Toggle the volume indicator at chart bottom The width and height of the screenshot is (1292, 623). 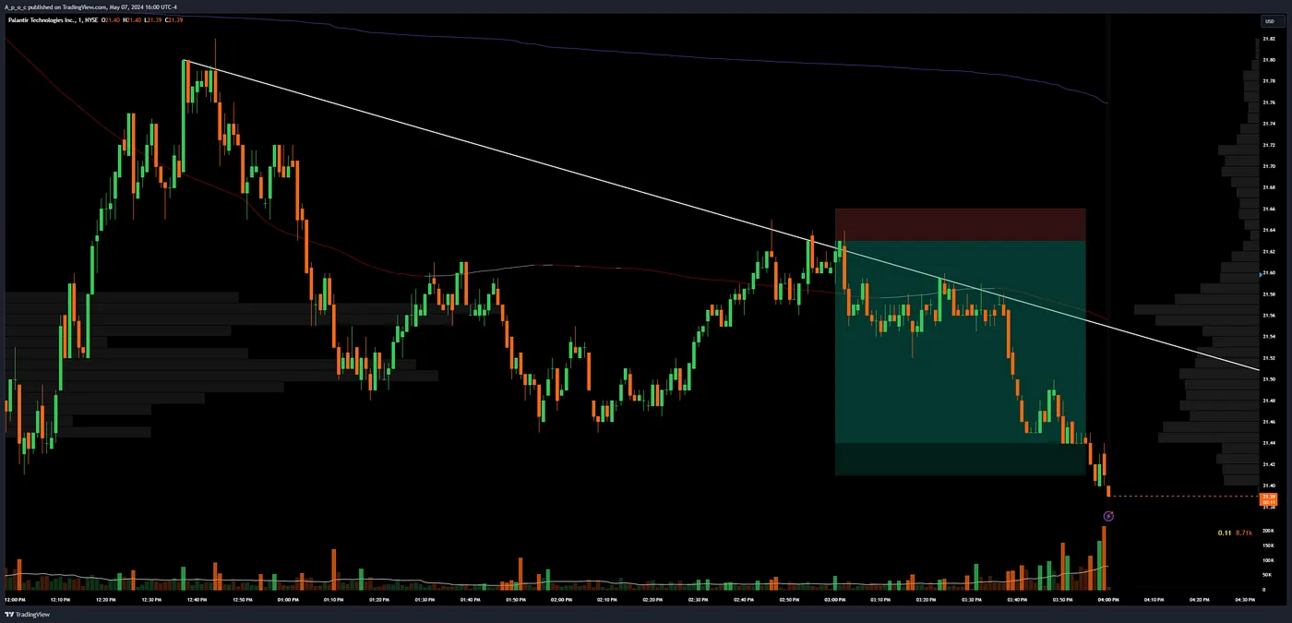[500, 580]
